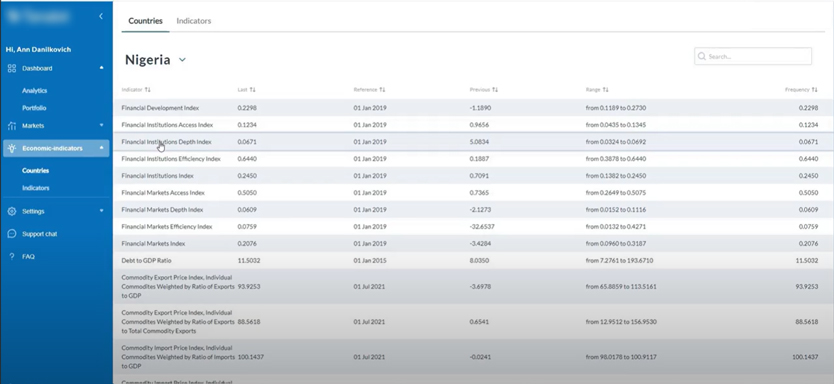Expand the Settings sidebar menu arrow

pyautogui.click(x=102, y=211)
